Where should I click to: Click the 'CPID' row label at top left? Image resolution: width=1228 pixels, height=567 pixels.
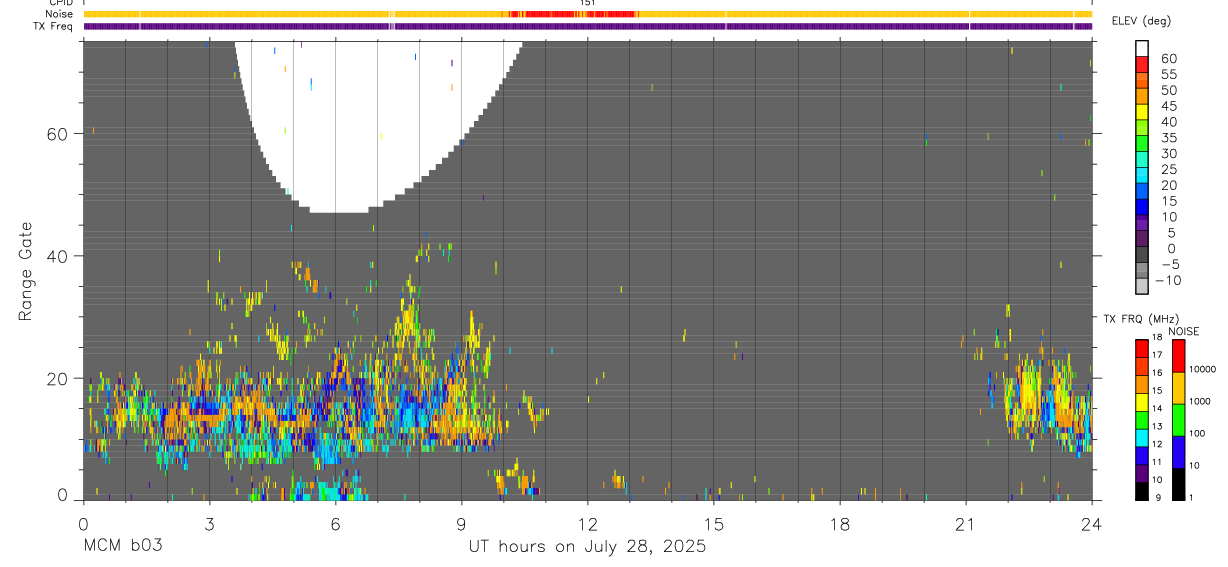pyautogui.click(x=62, y=3)
